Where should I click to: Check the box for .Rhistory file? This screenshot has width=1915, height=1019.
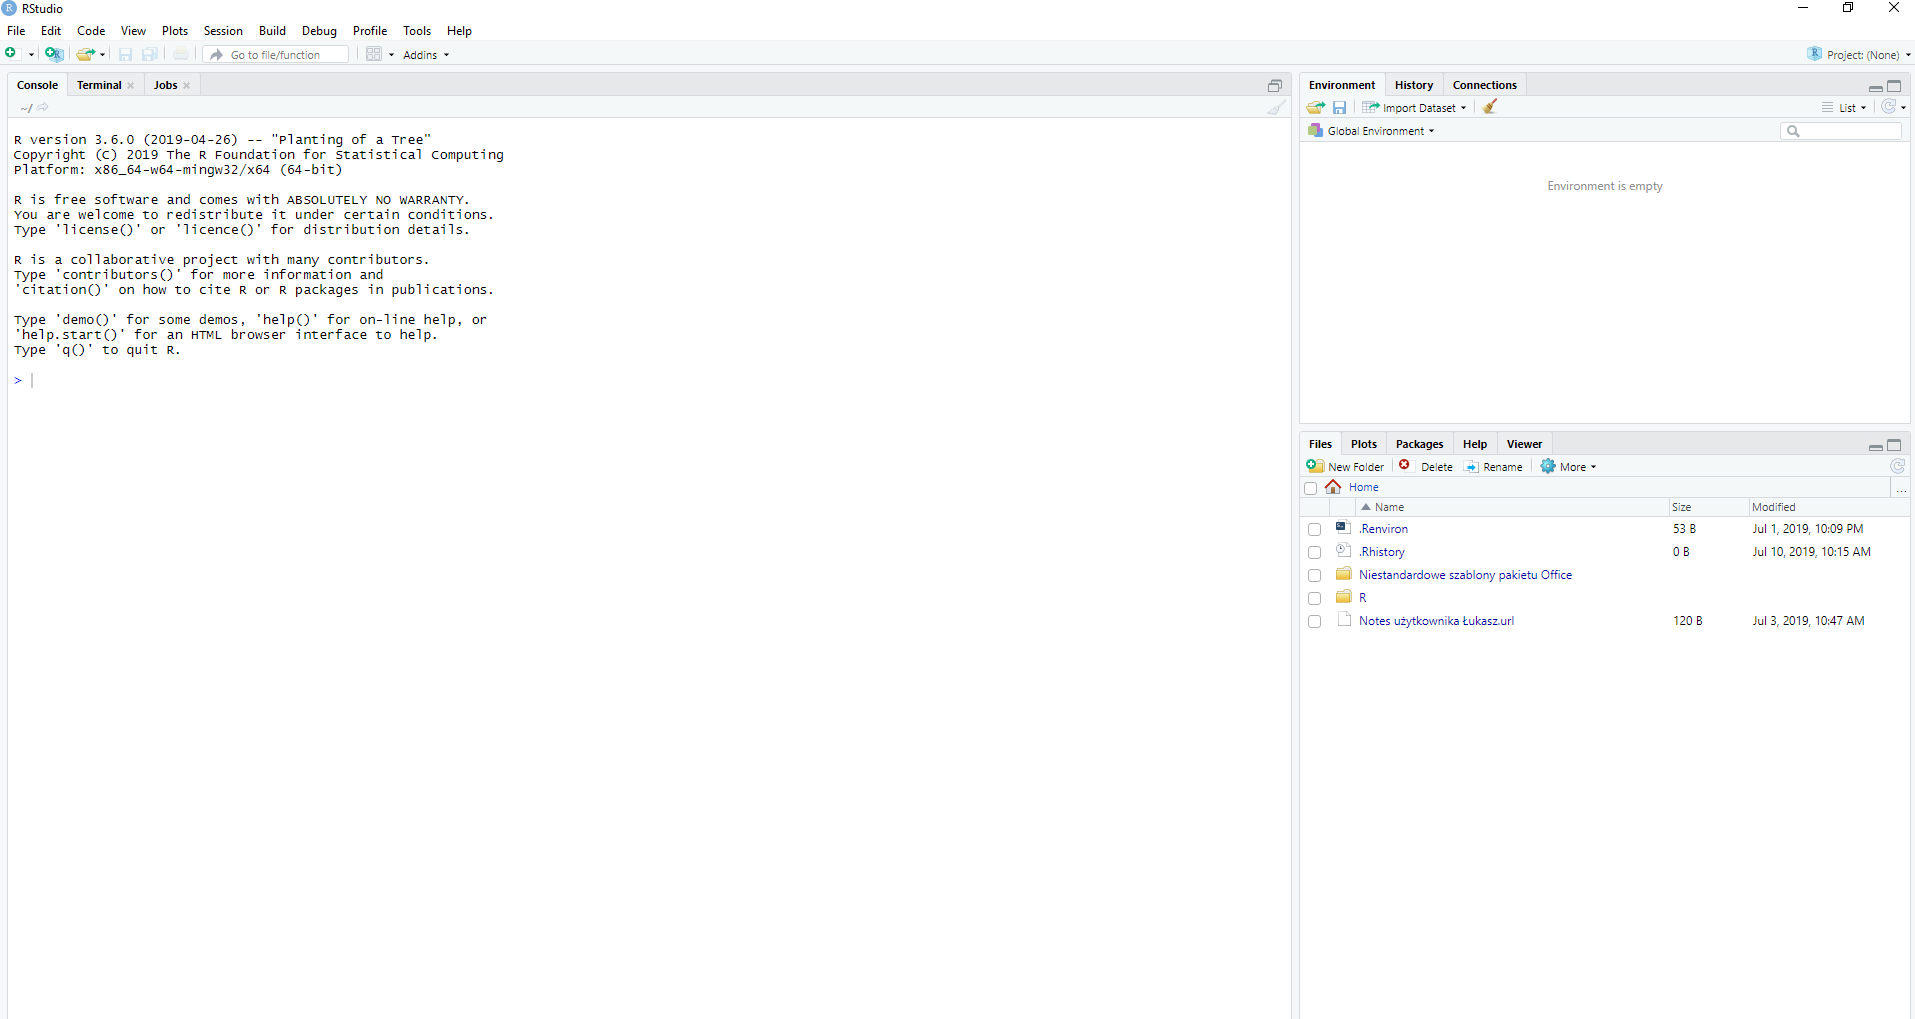click(1315, 553)
